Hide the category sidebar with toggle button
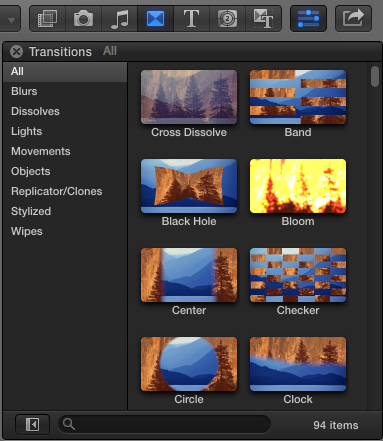 pyautogui.click(x=33, y=424)
